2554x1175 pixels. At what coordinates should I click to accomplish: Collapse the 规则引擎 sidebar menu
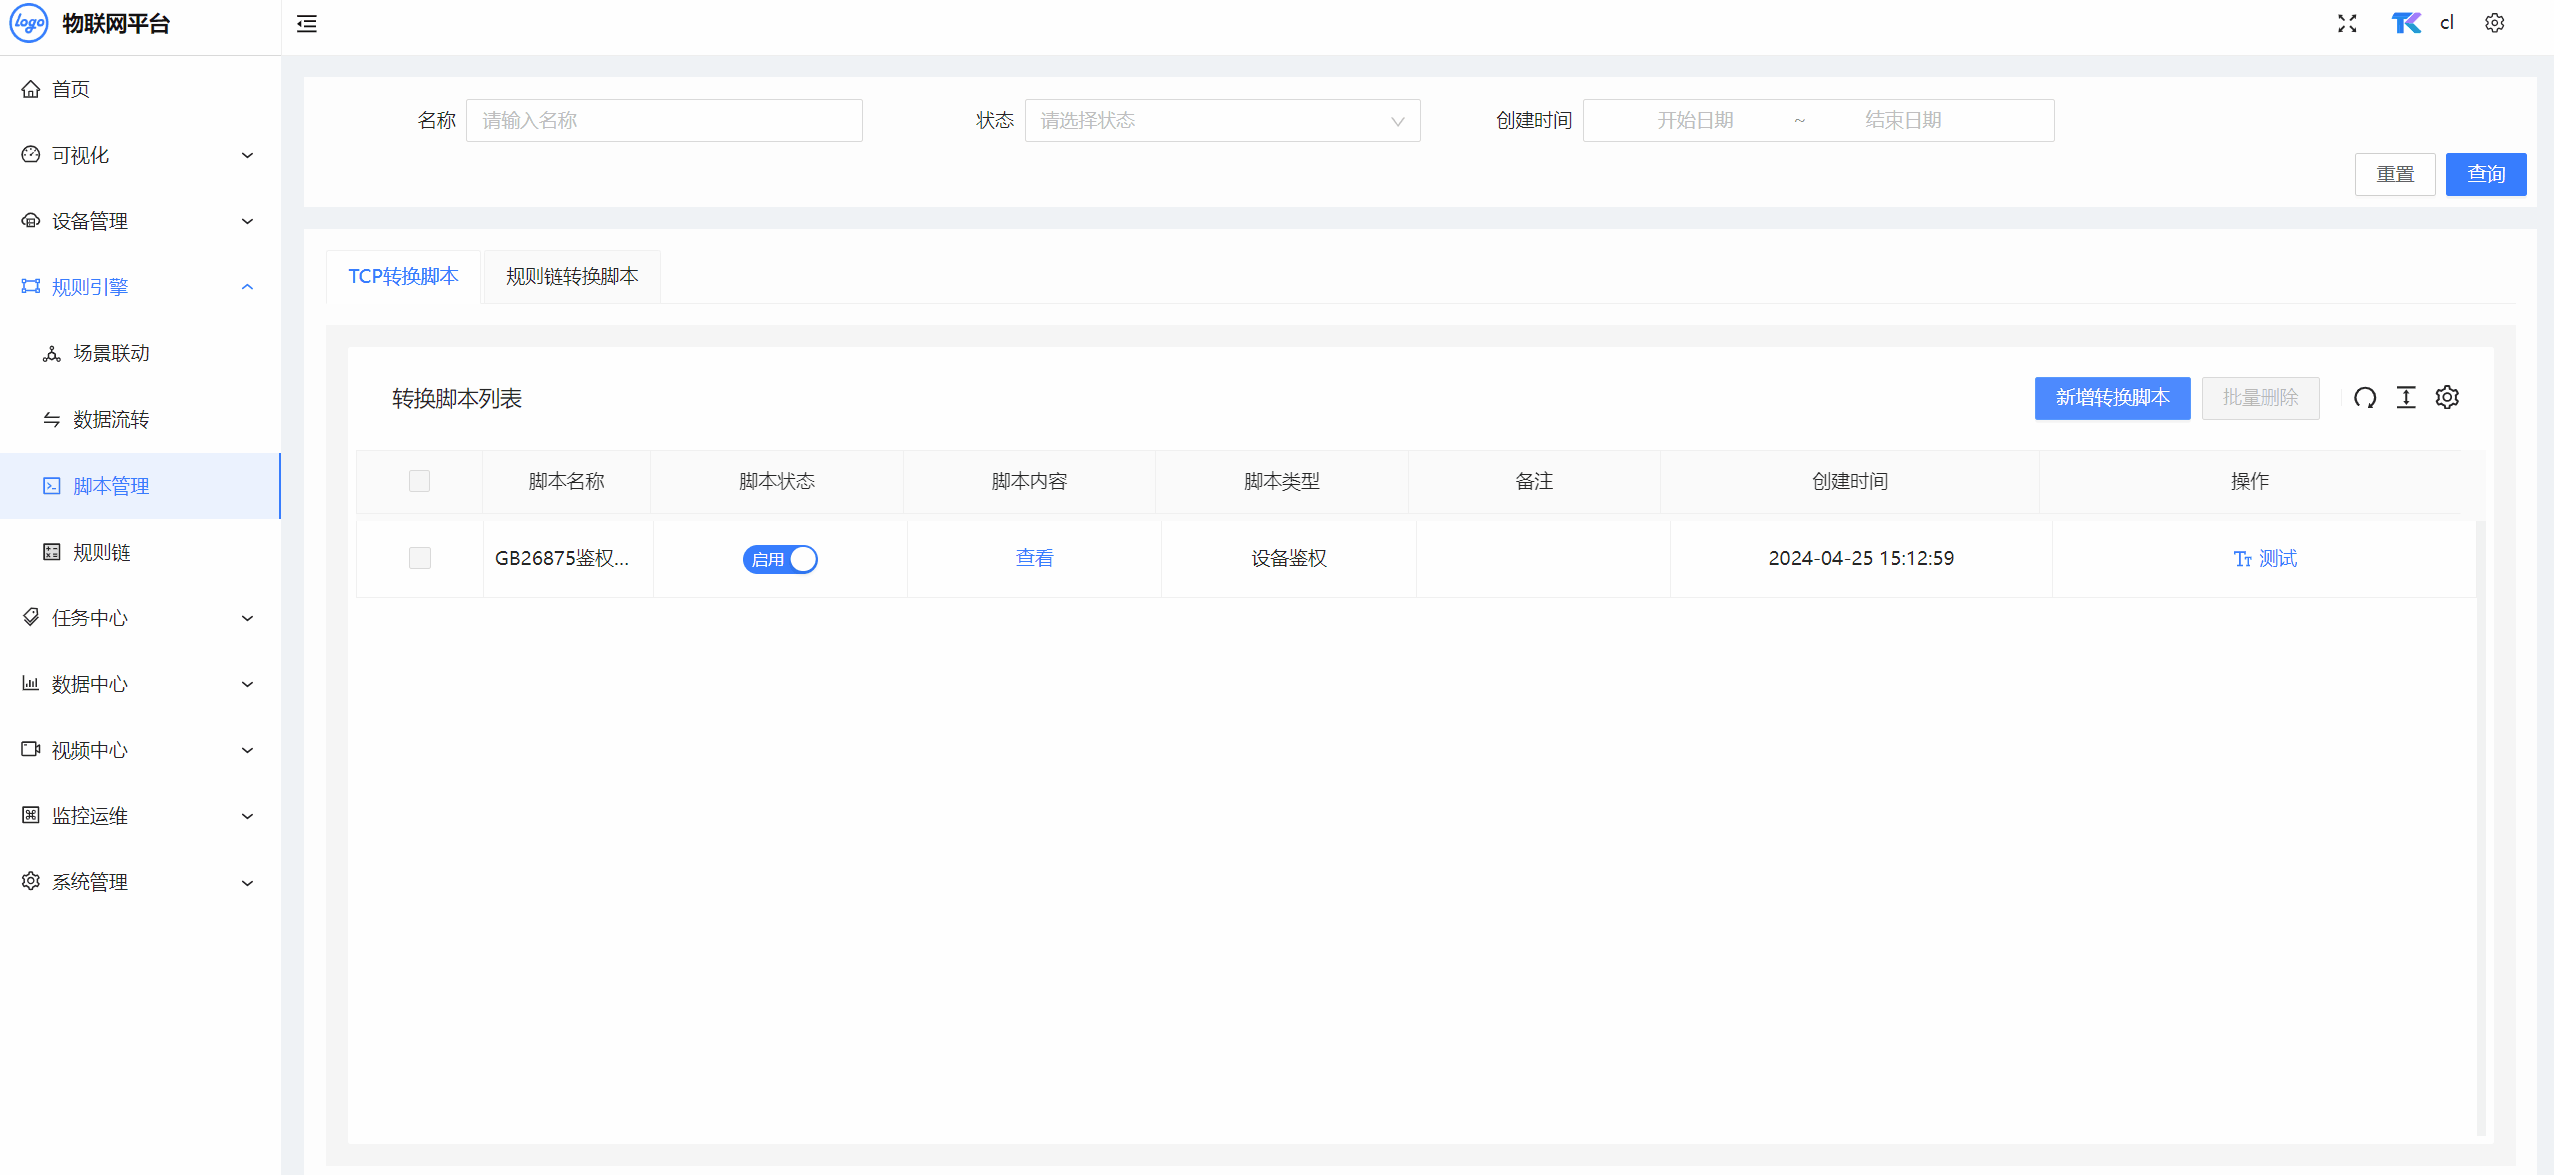[138, 287]
